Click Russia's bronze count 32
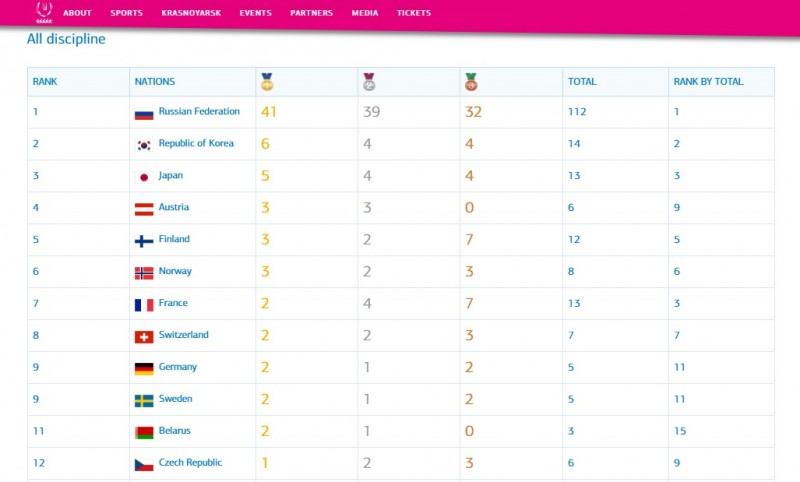The height and width of the screenshot is (482, 800). [473, 112]
